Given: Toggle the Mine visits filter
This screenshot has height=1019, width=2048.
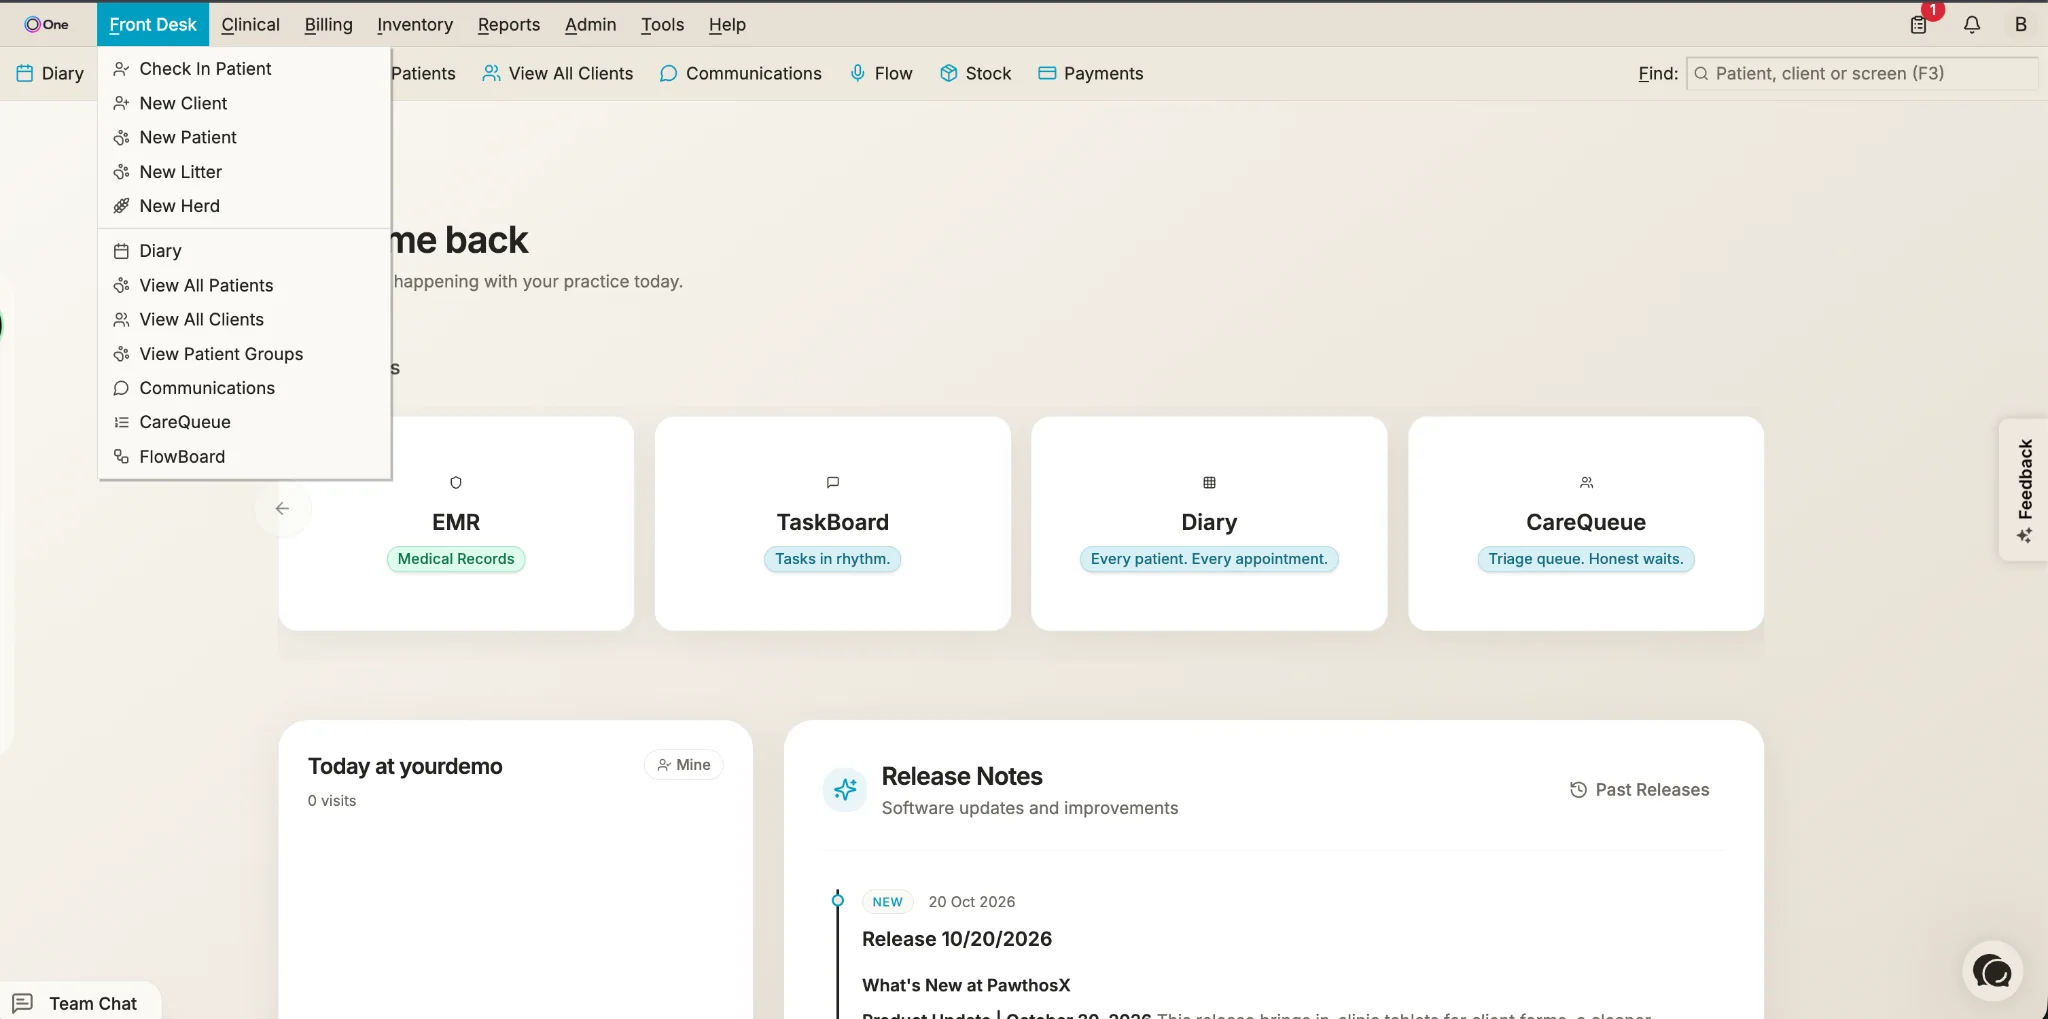Looking at the screenshot, I should (684, 765).
